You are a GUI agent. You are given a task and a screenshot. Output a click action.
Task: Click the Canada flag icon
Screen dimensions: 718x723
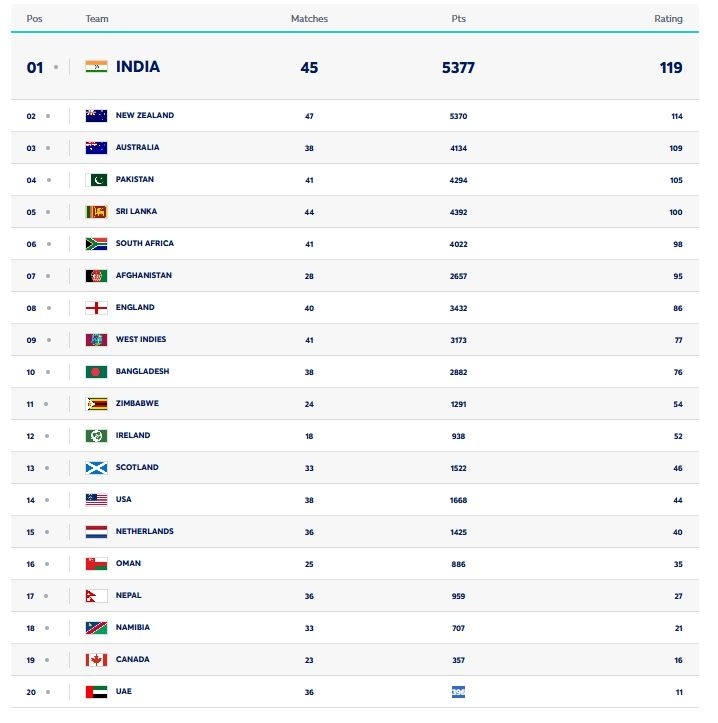tap(96, 660)
